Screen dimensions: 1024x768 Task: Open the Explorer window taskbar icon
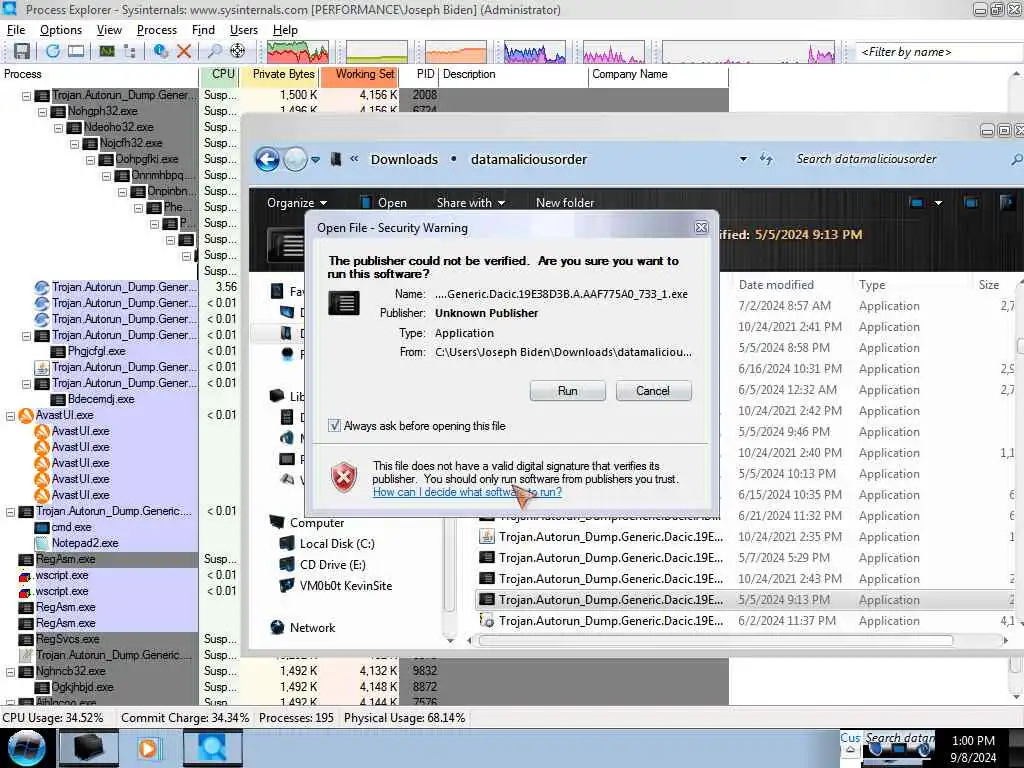89,748
